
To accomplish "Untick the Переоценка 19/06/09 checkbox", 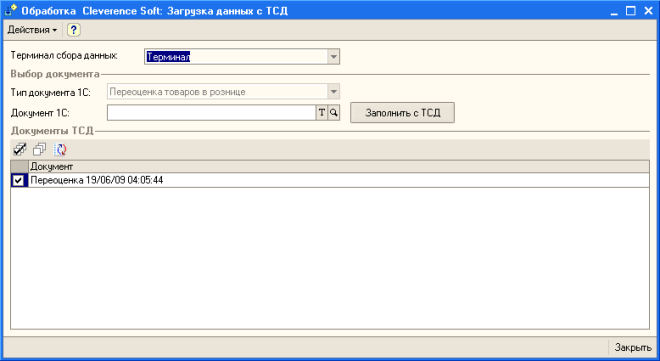I will (x=18, y=180).
